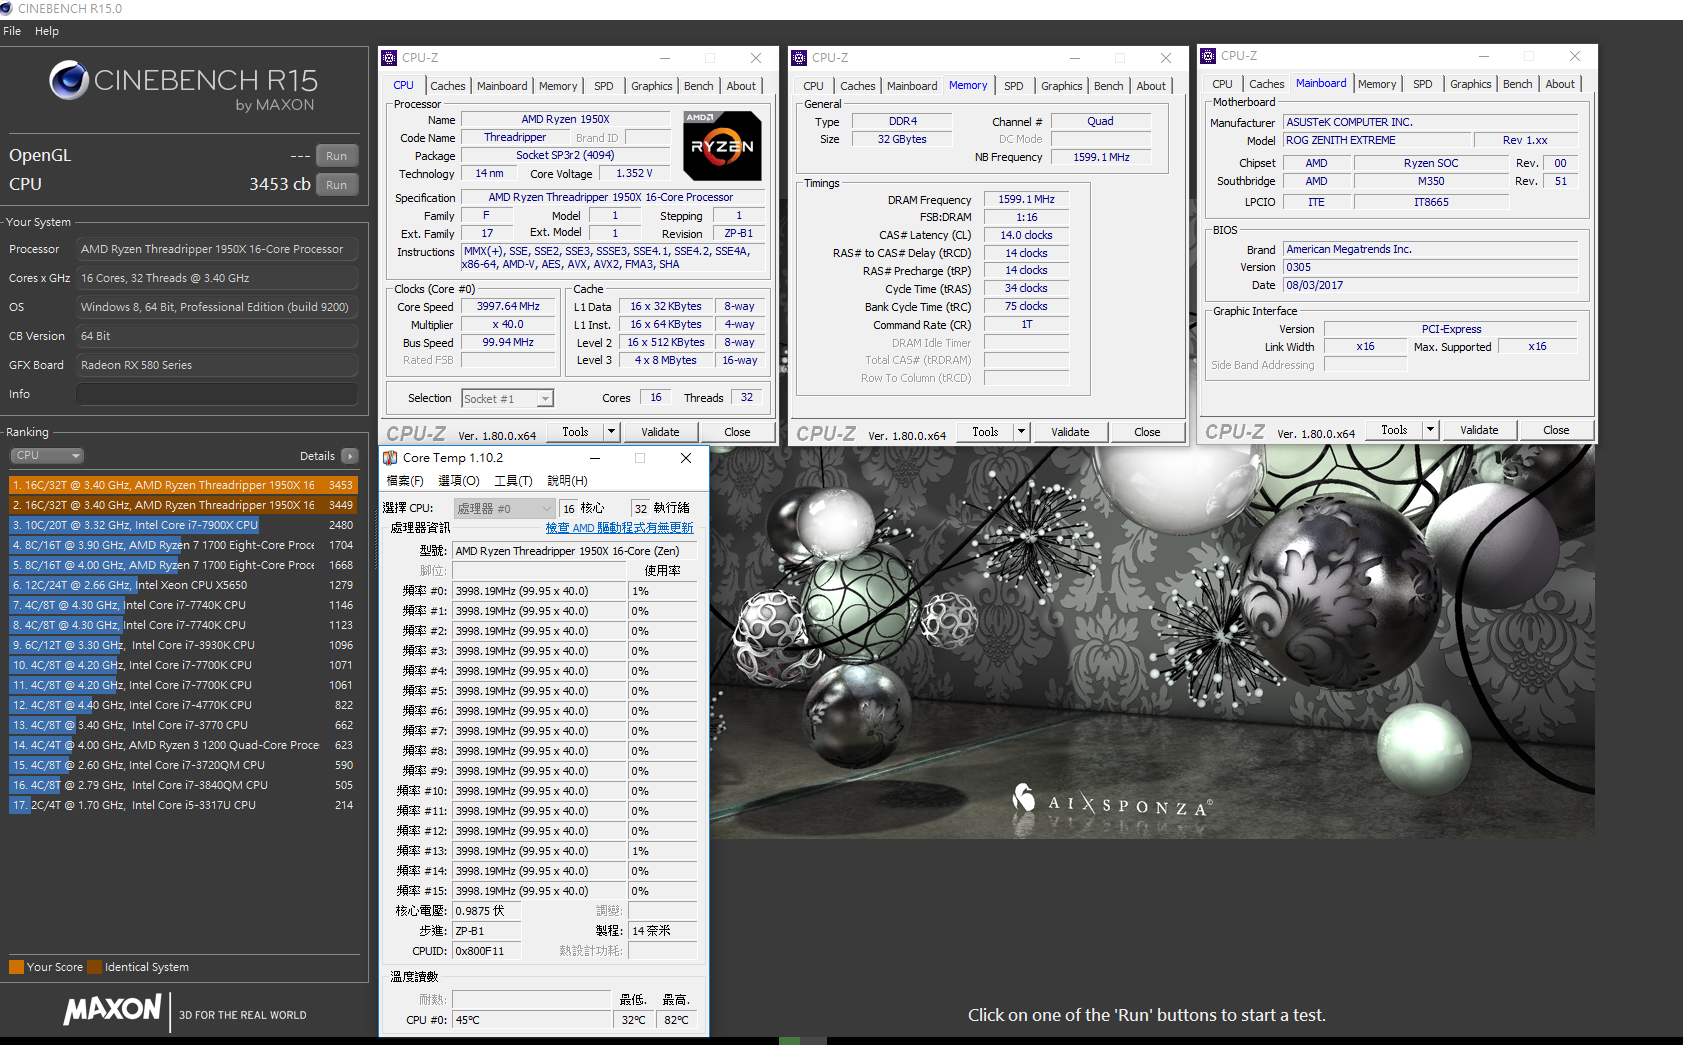Click the Cinebench R15 logo sphere icon
This screenshot has height=1045, width=1683.
pyautogui.click(x=69, y=80)
